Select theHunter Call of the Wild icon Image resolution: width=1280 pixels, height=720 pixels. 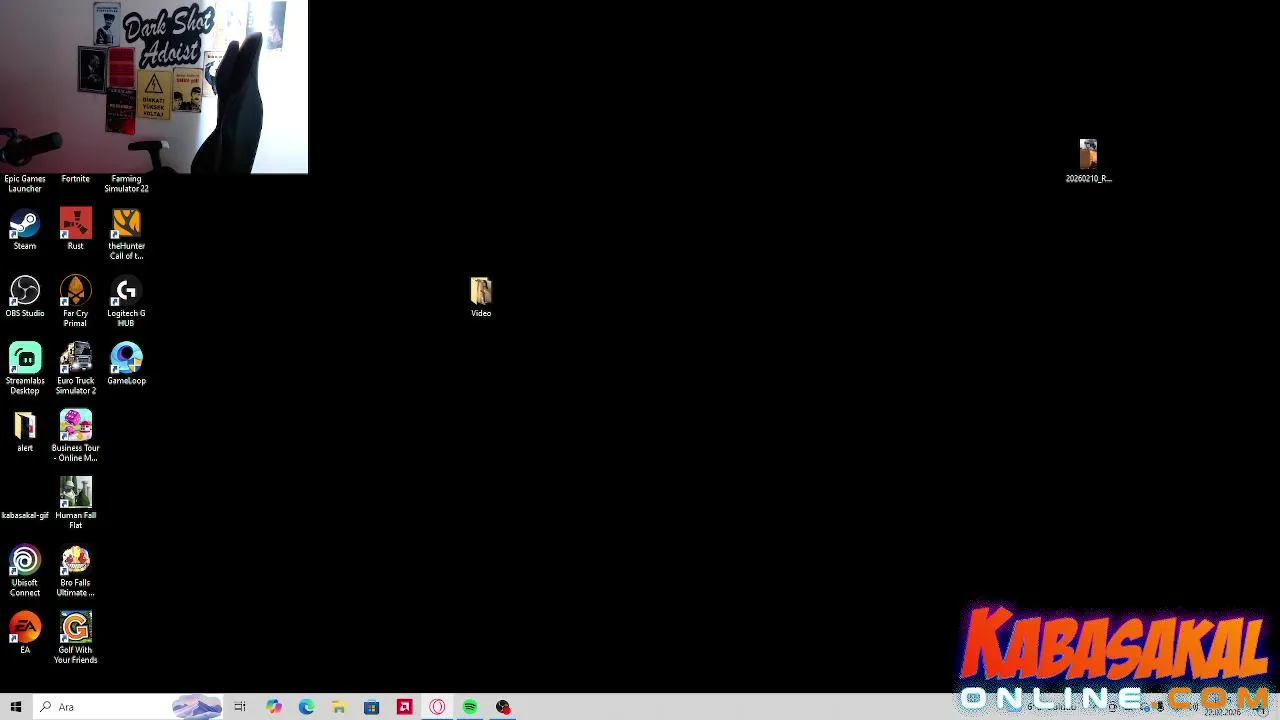(126, 224)
